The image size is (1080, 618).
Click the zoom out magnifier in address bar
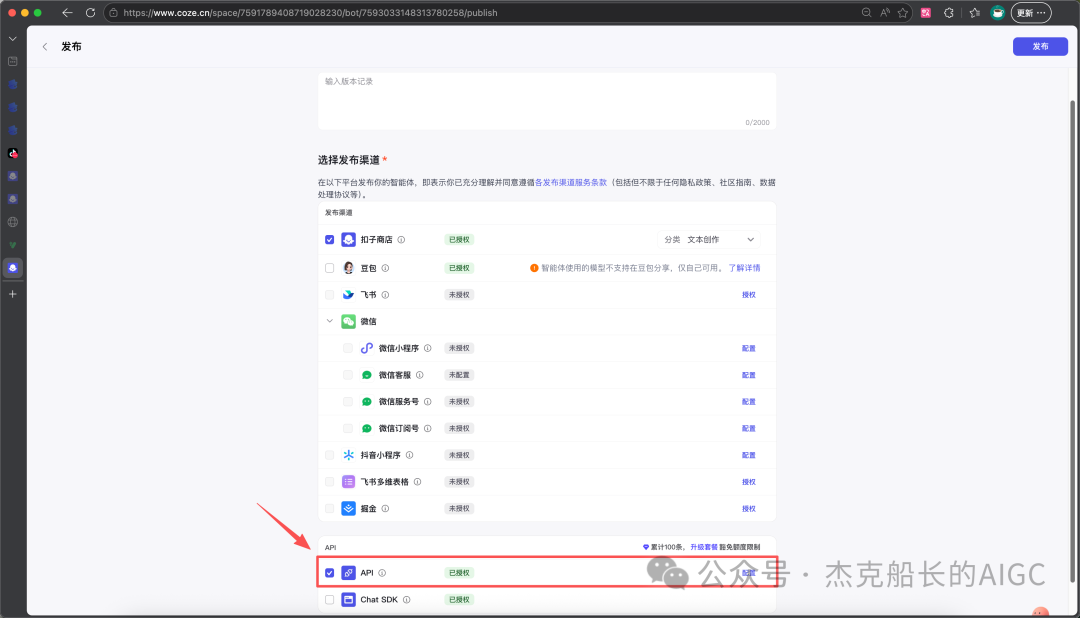click(866, 12)
